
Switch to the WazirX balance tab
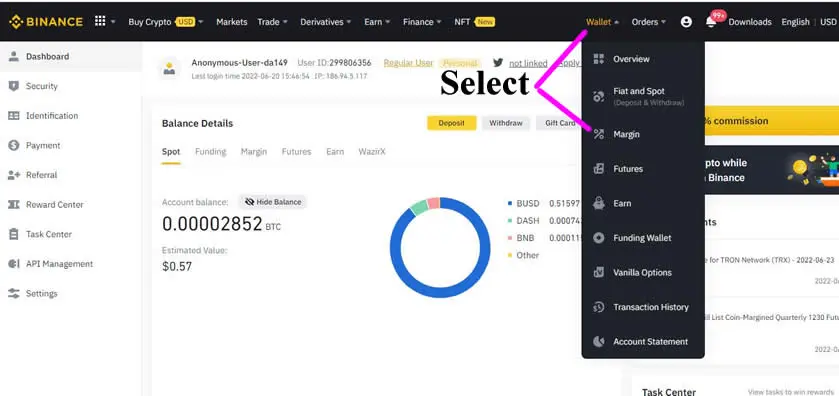click(x=372, y=152)
